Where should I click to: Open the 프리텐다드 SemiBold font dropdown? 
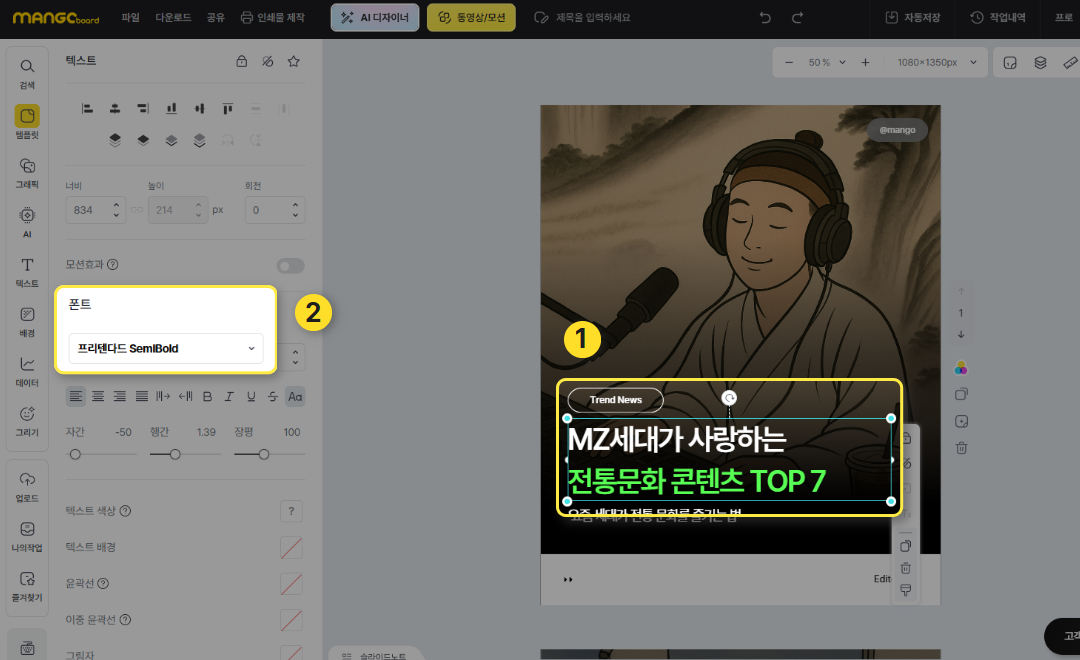(166, 348)
